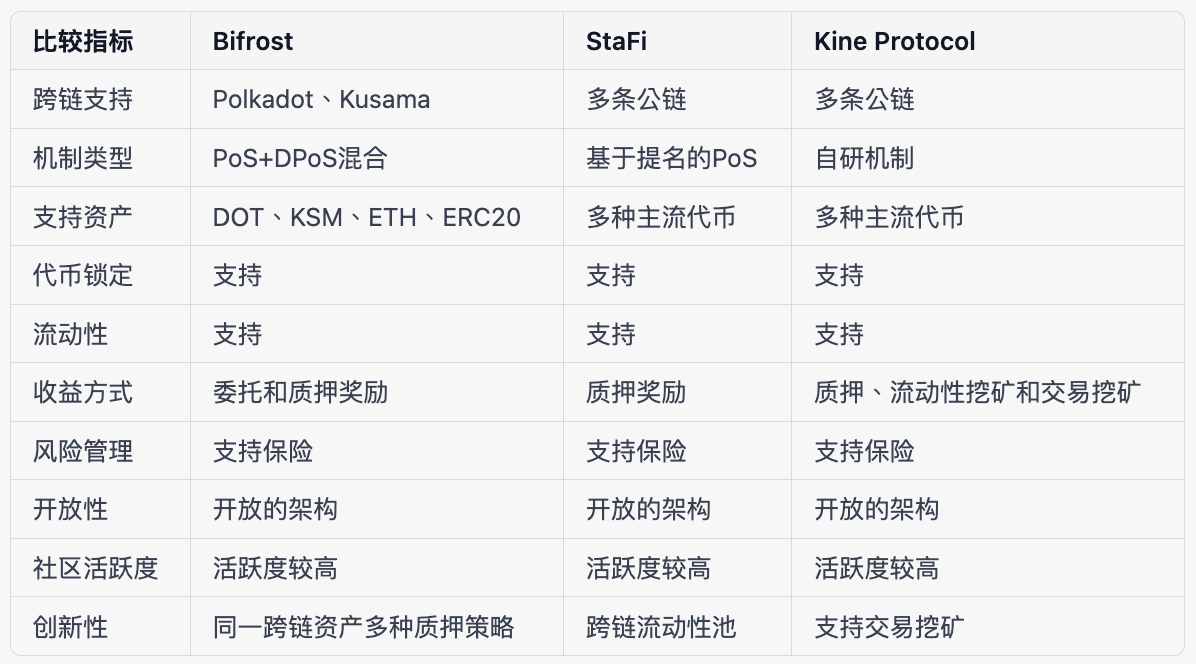Select the DOT、KSM、ETH、ERC20 cell

pos(367,217)
